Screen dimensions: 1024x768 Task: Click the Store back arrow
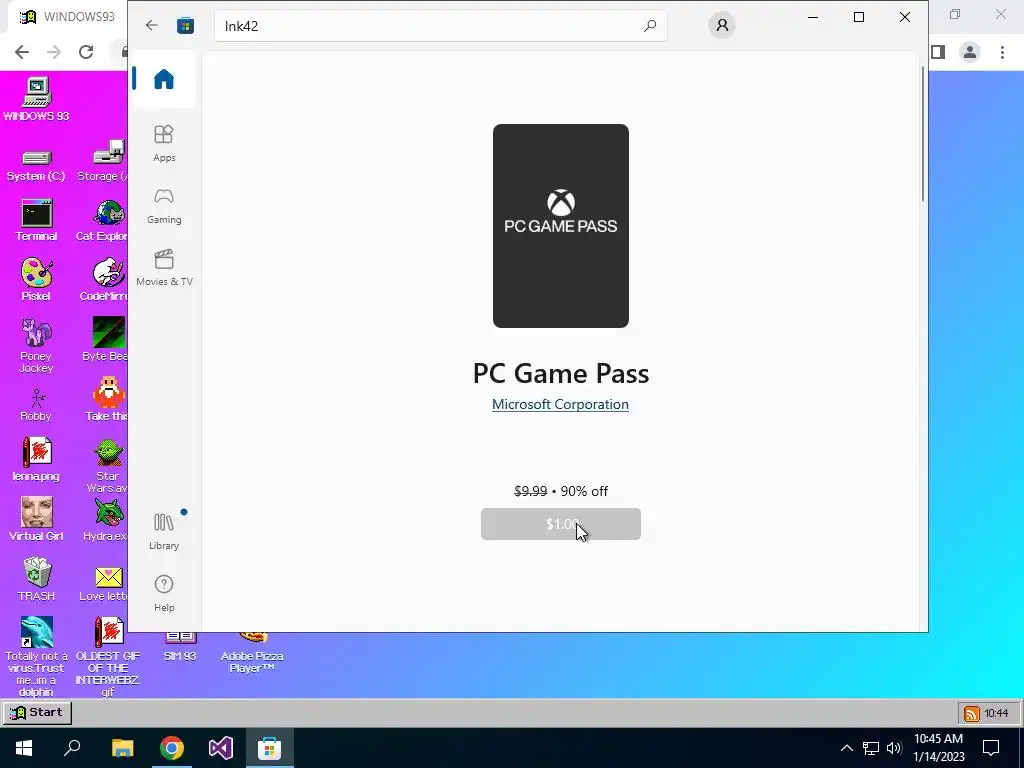click(152, 25)
